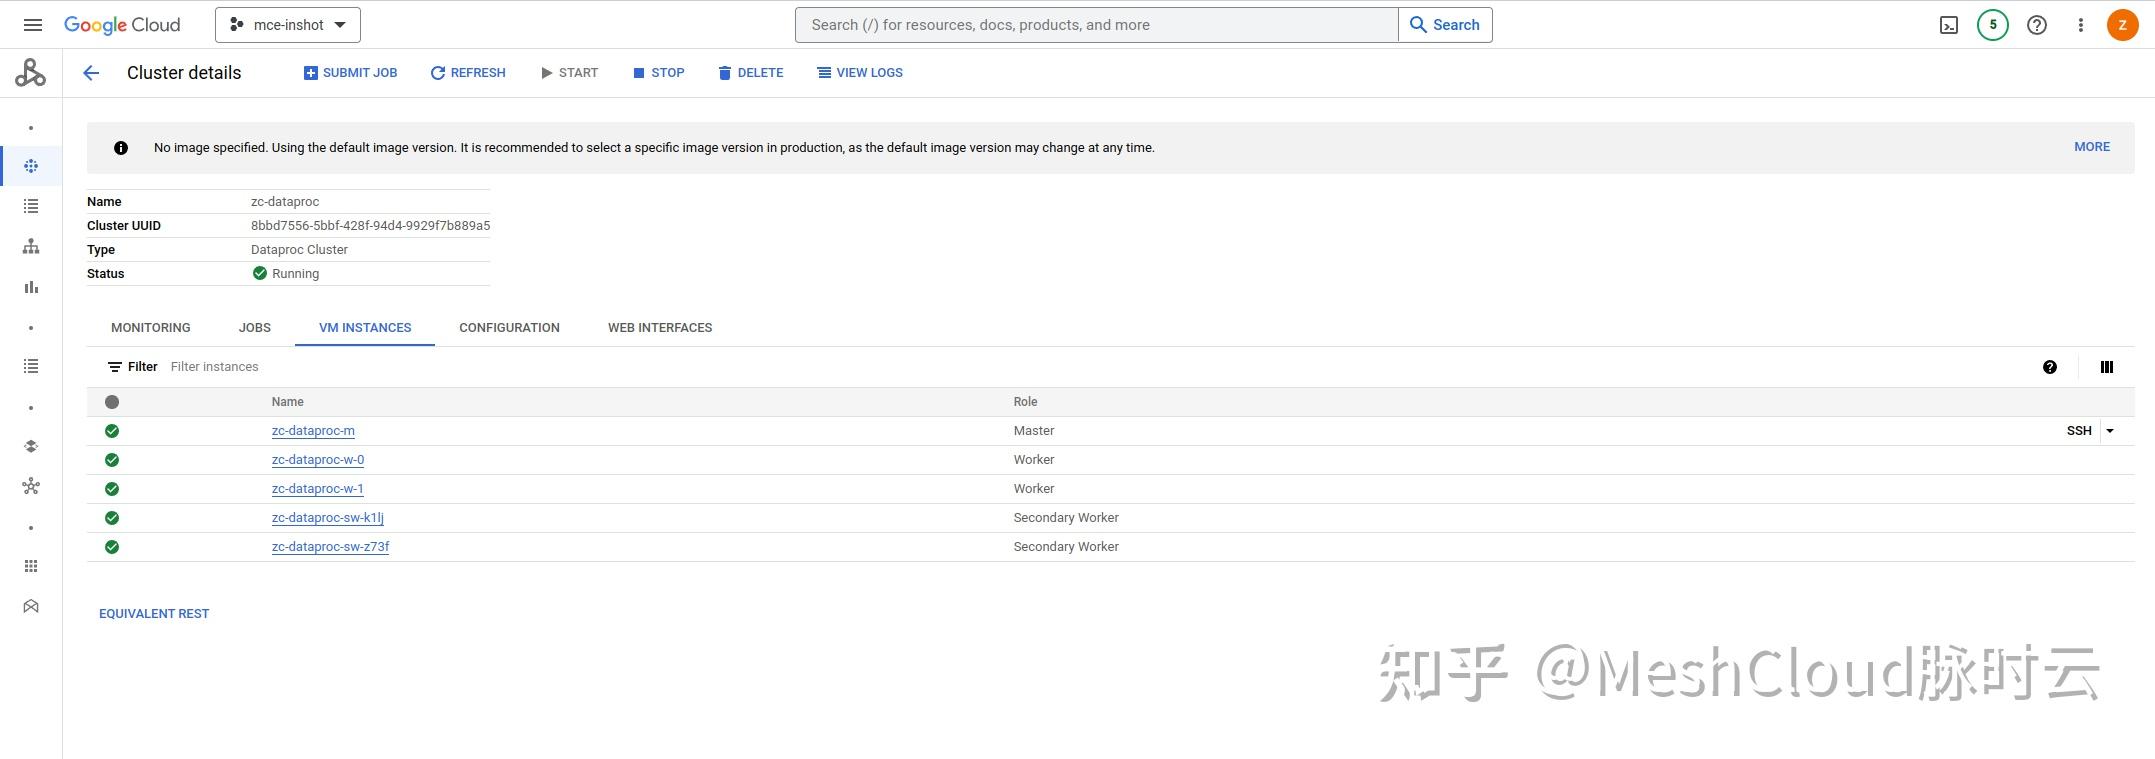Click the cluster UUID value text

point(370,226)
